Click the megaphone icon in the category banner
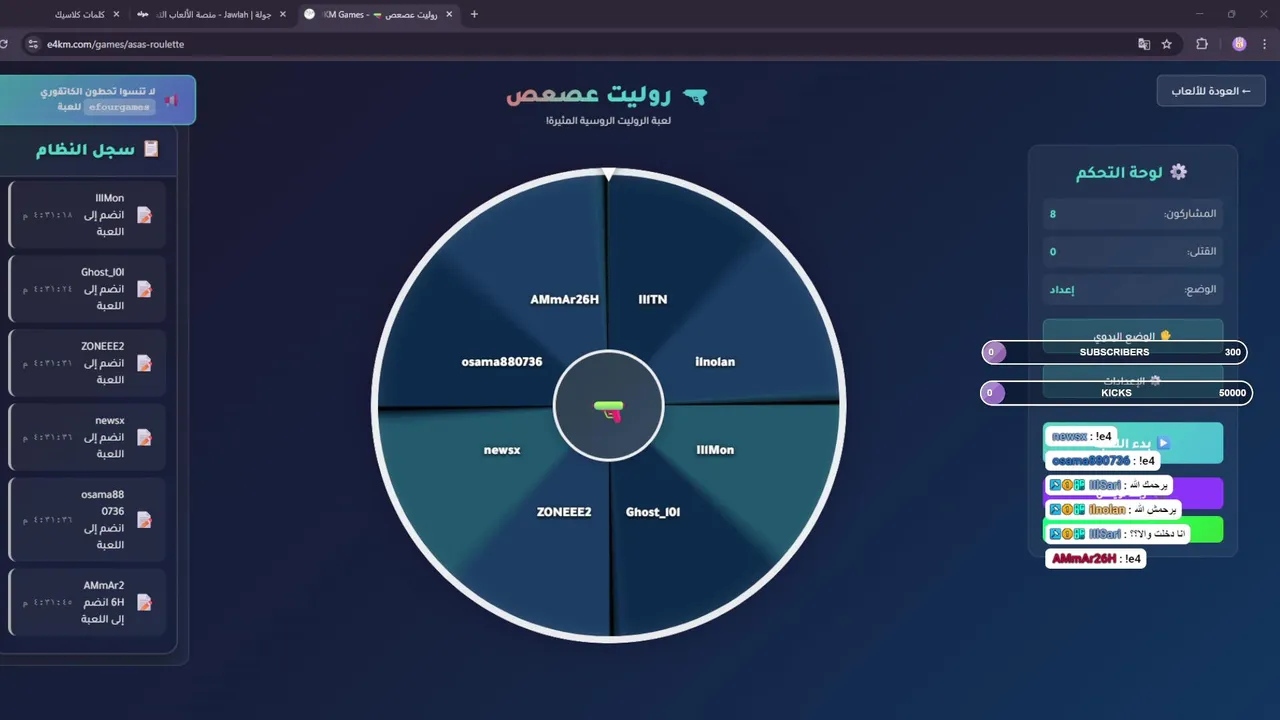1280x720 pixels. 172,101
